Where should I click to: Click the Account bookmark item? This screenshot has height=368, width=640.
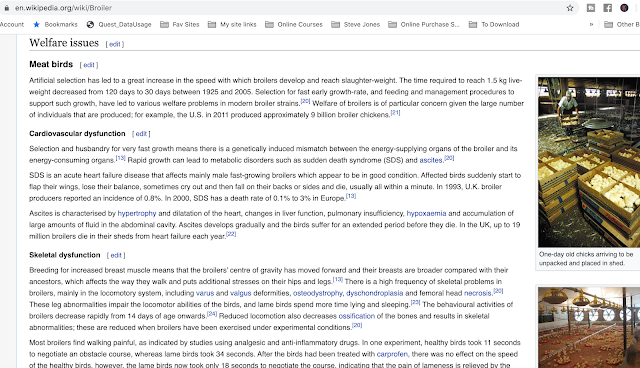12,24
